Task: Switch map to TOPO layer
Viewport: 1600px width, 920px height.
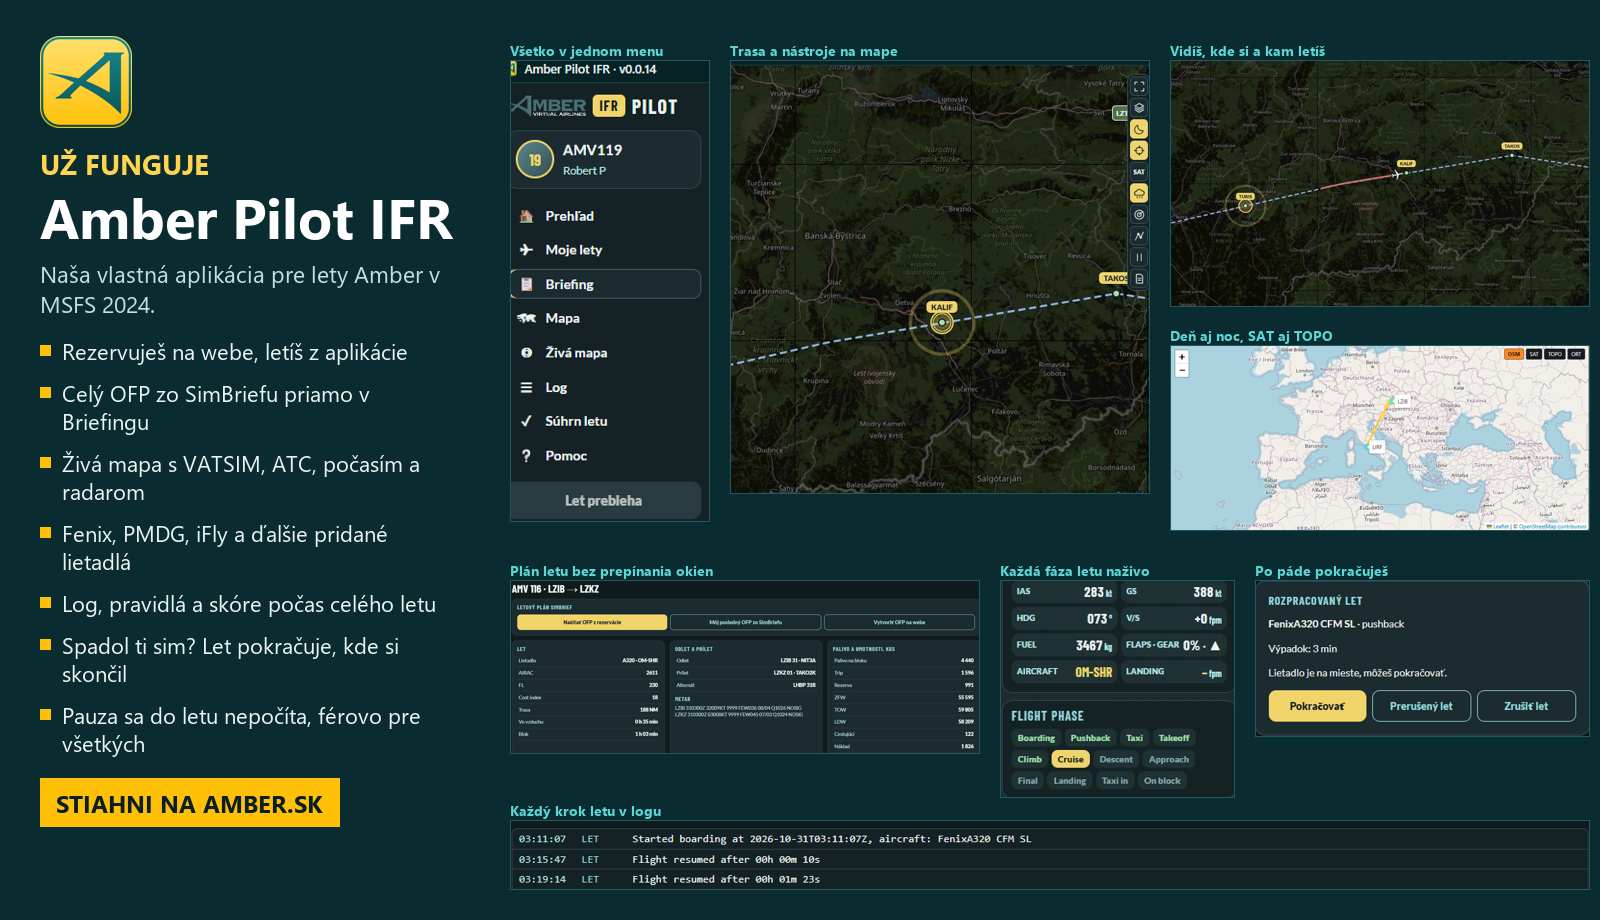Action: (1555, 354)
